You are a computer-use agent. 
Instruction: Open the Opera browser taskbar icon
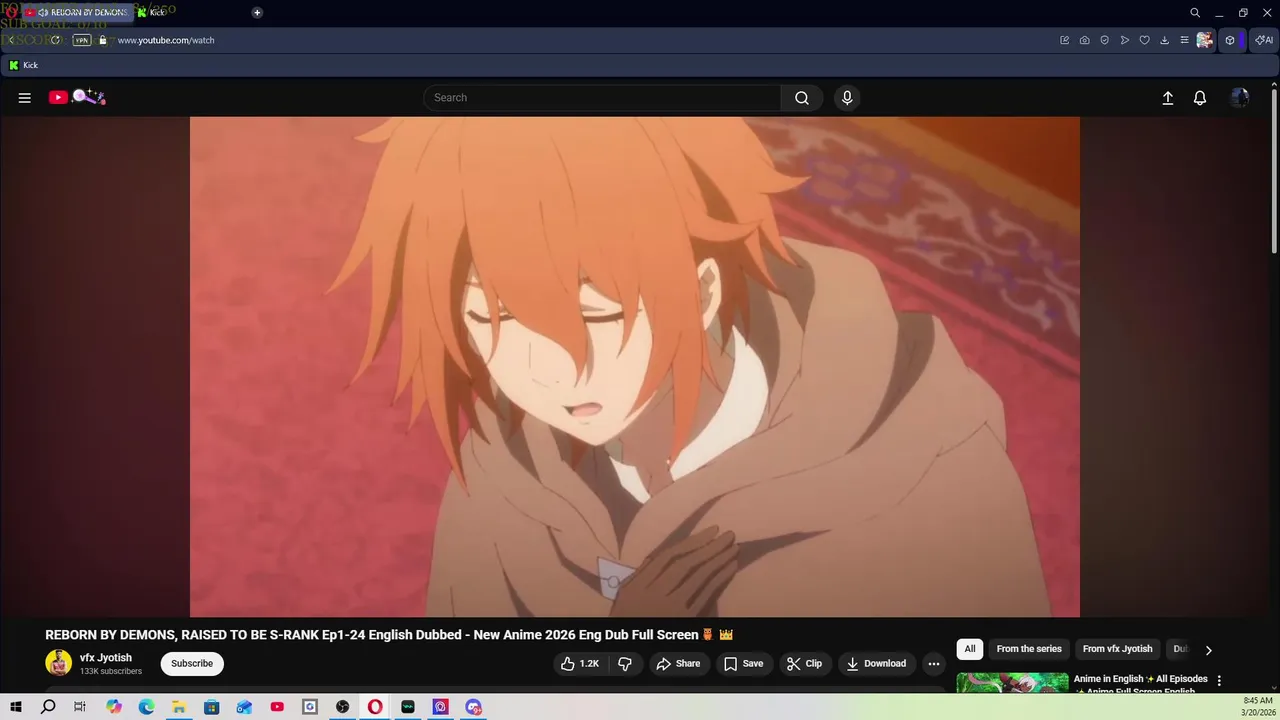[x=375, y=707]
